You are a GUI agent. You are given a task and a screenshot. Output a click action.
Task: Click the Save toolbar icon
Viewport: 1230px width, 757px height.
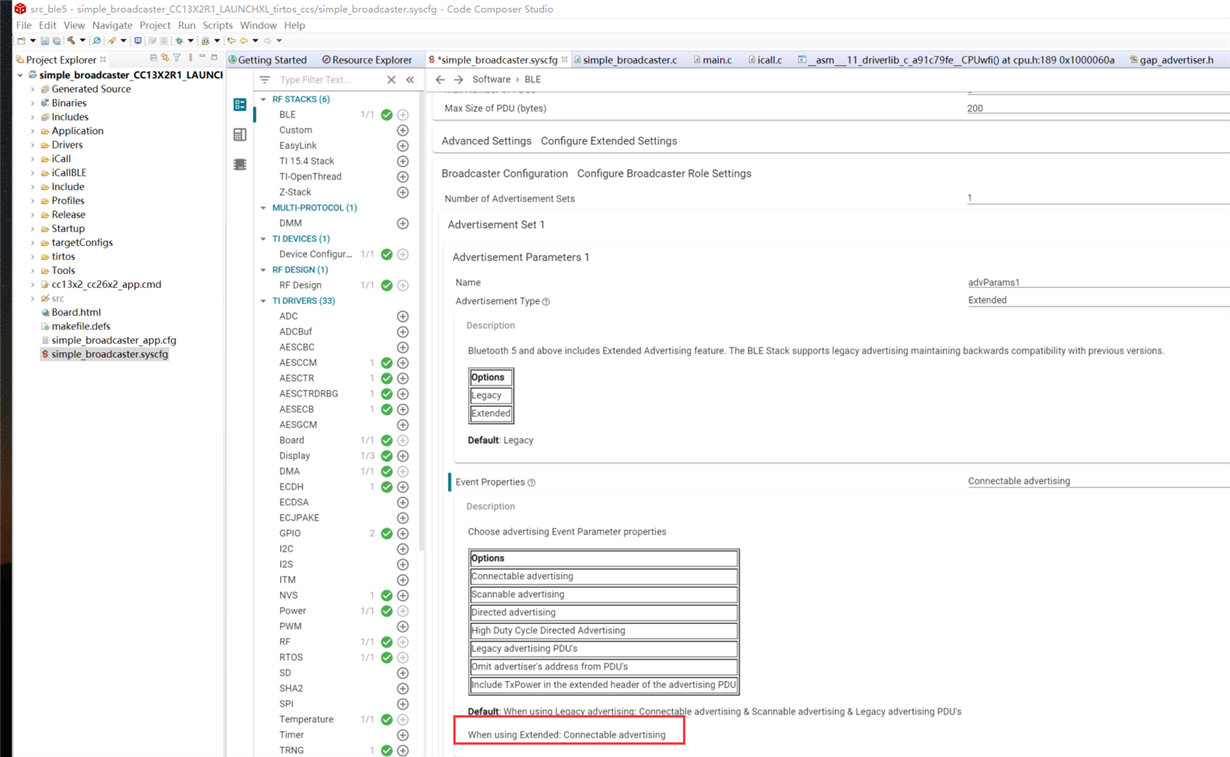pos(44,41)
